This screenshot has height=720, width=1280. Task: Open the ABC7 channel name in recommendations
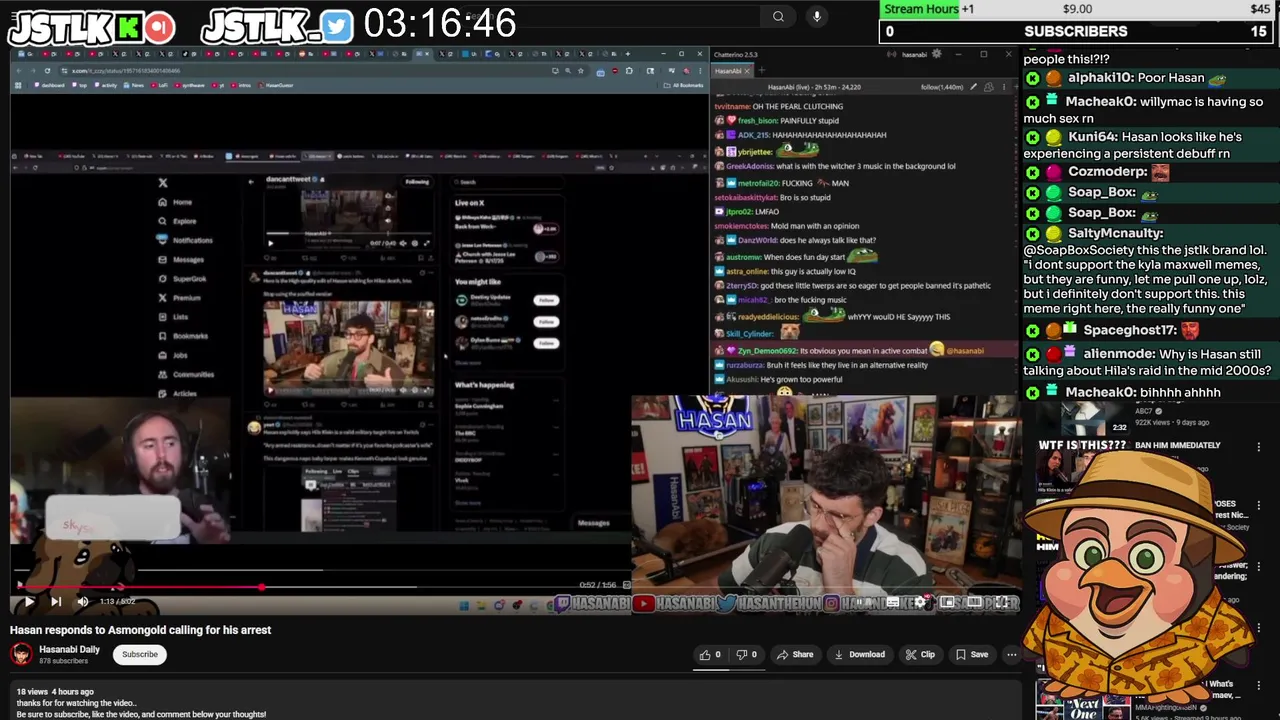(x=1144, y=411)
